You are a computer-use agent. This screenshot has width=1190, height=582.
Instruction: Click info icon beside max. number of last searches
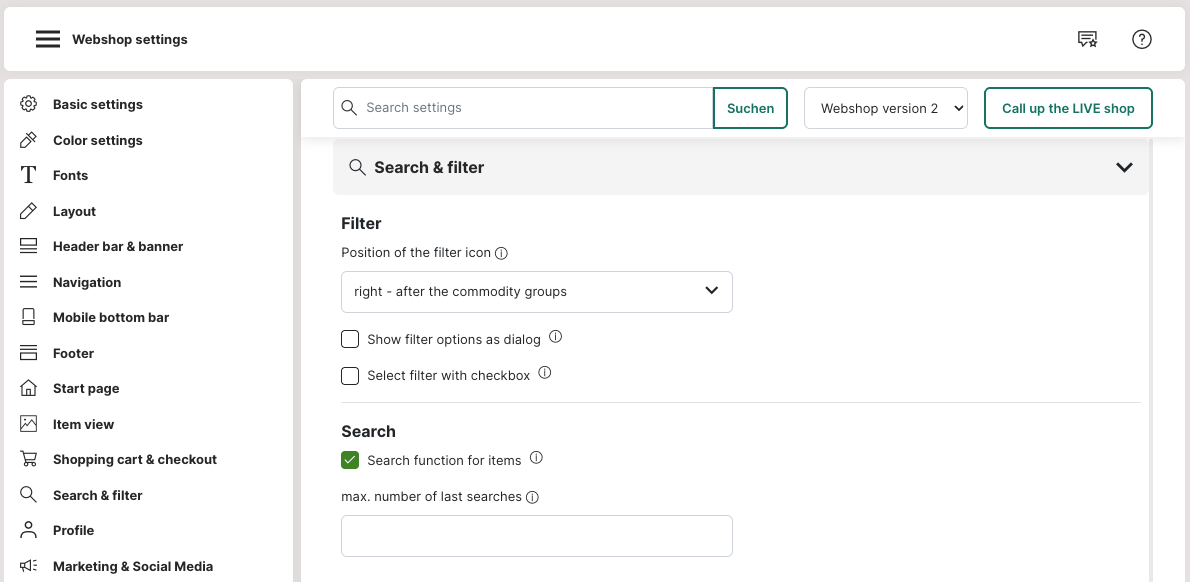point(532,497)
